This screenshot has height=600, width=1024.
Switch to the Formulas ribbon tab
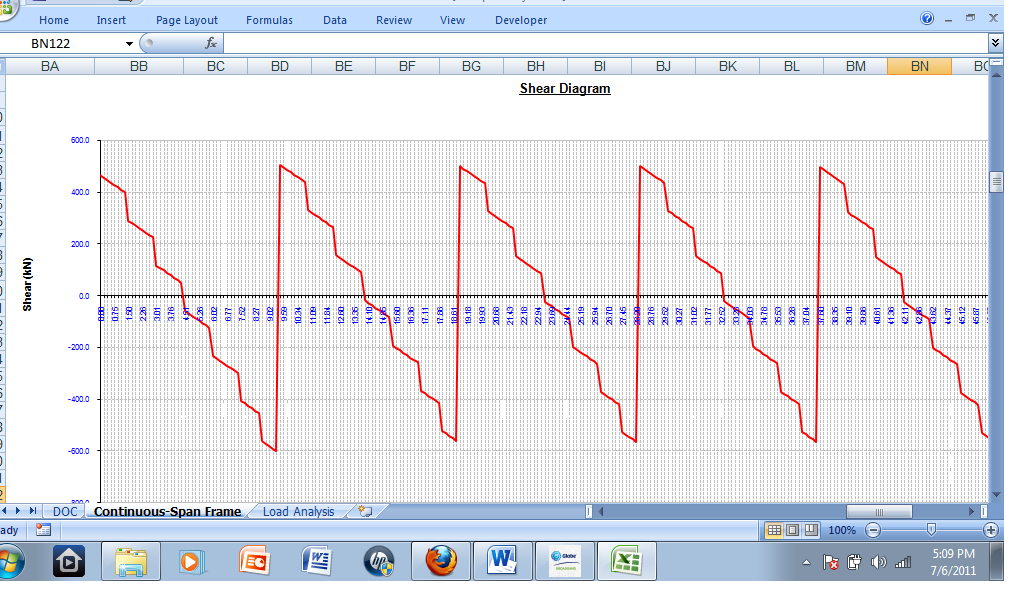[268, 19]
